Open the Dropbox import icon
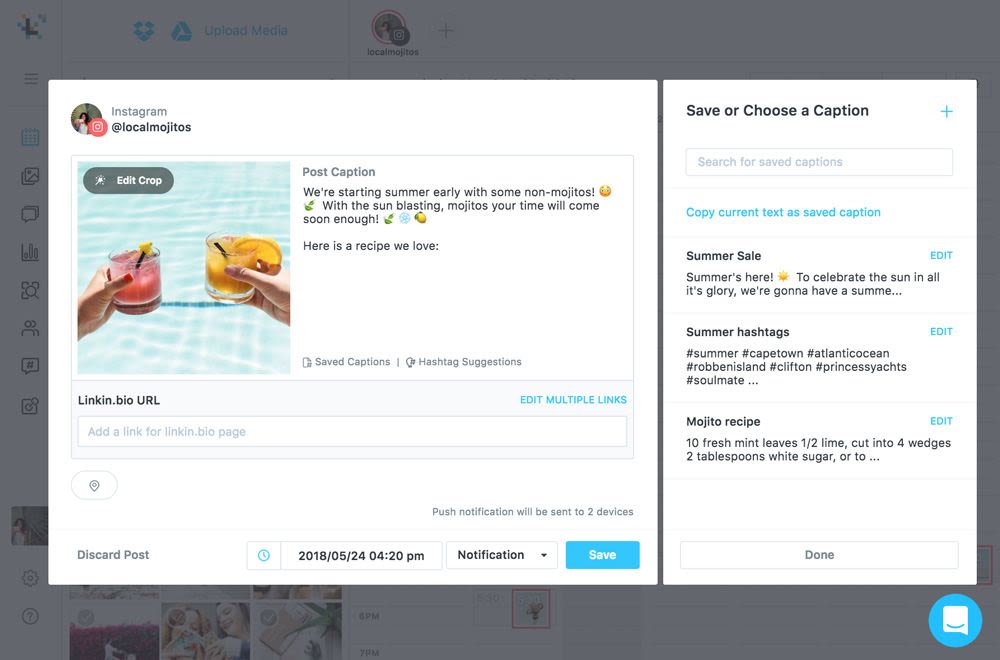 click(144, 31)
